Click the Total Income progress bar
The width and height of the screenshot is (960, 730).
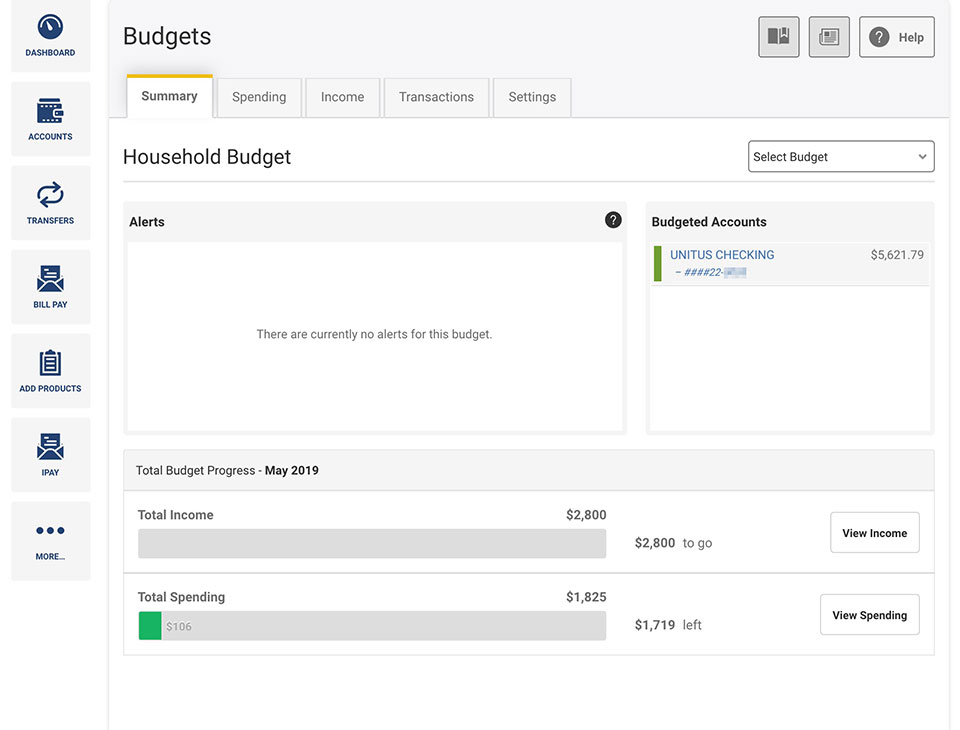372,543
